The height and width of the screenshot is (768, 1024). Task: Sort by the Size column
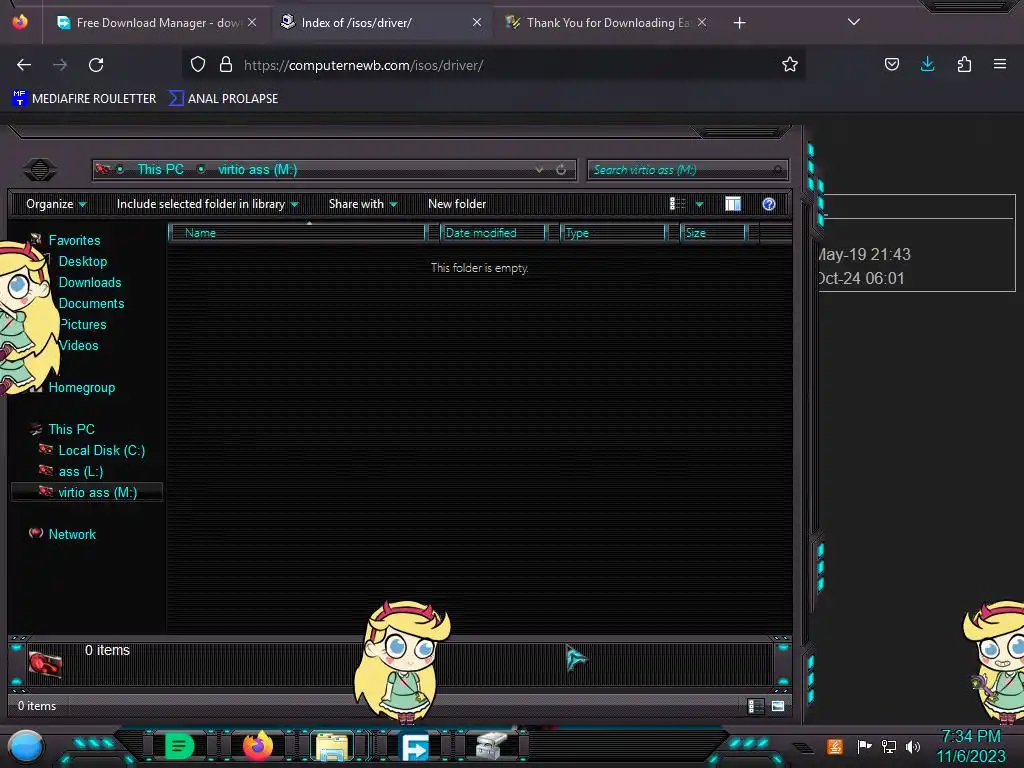click(x=713, y=233)
